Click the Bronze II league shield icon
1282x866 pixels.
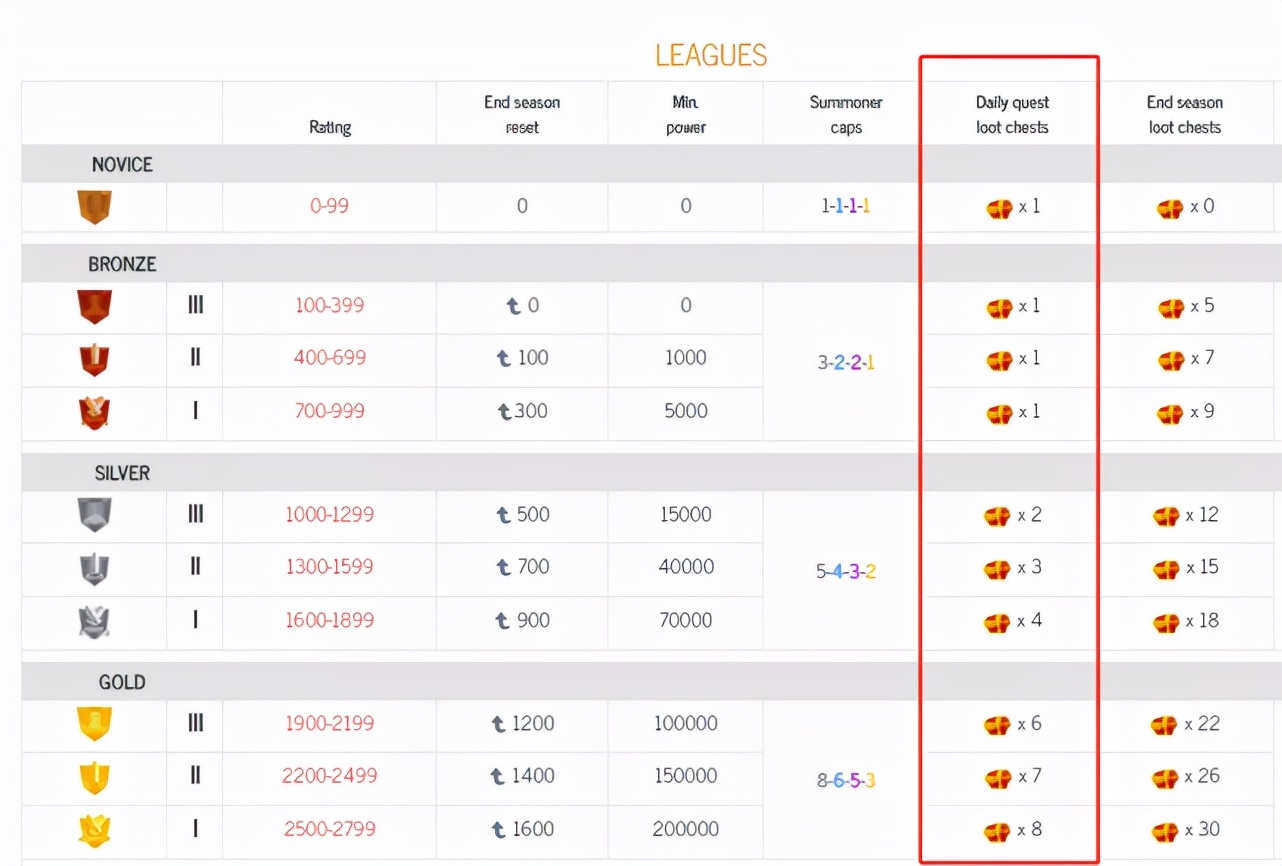point(94,359)
